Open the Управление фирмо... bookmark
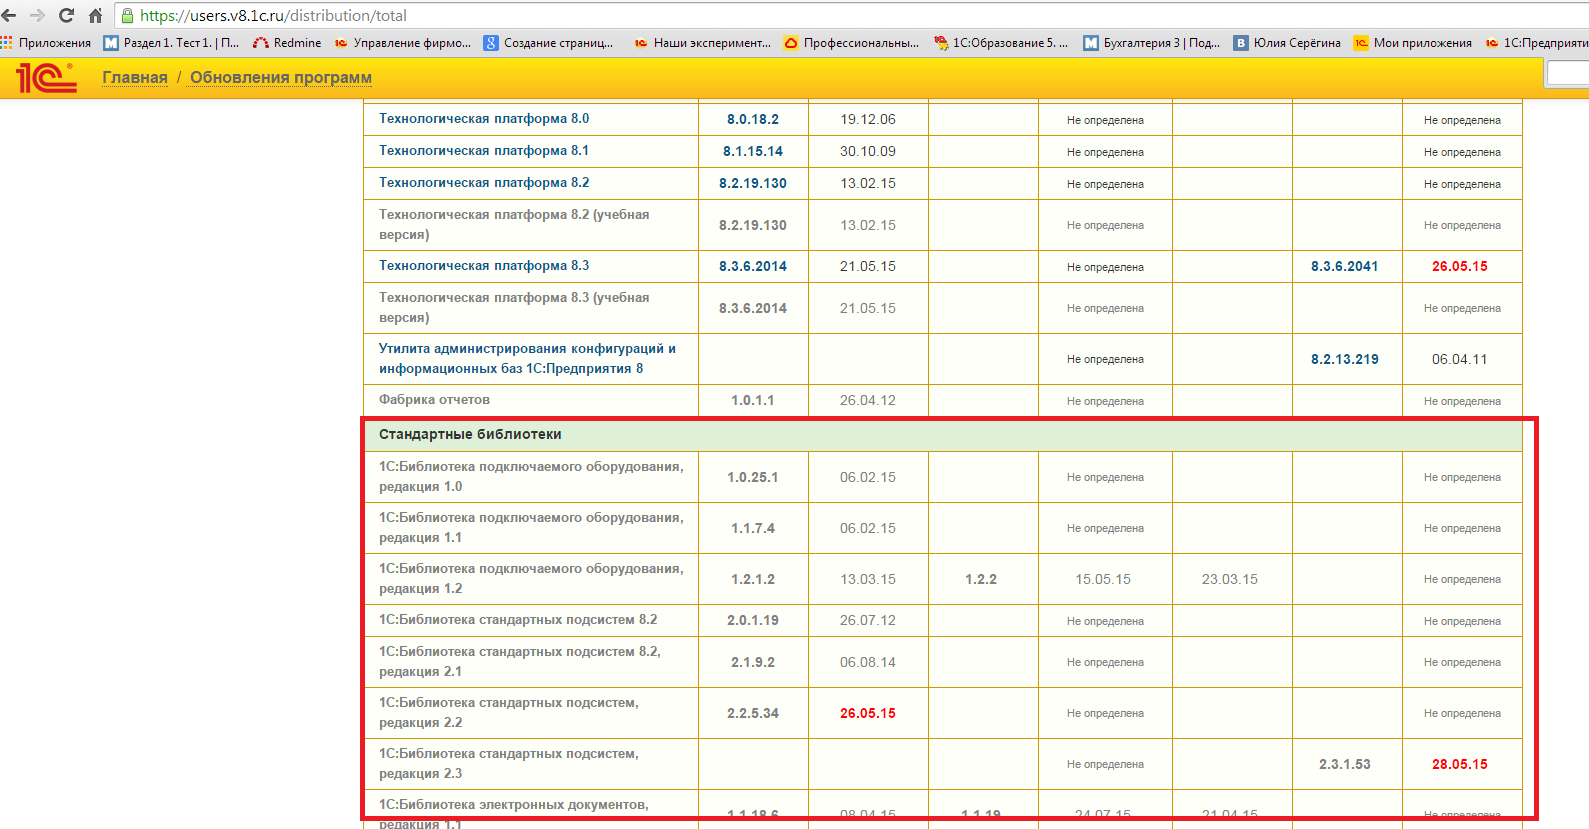Viewport: 1589px width, 829px height. (x=402, y=43)
